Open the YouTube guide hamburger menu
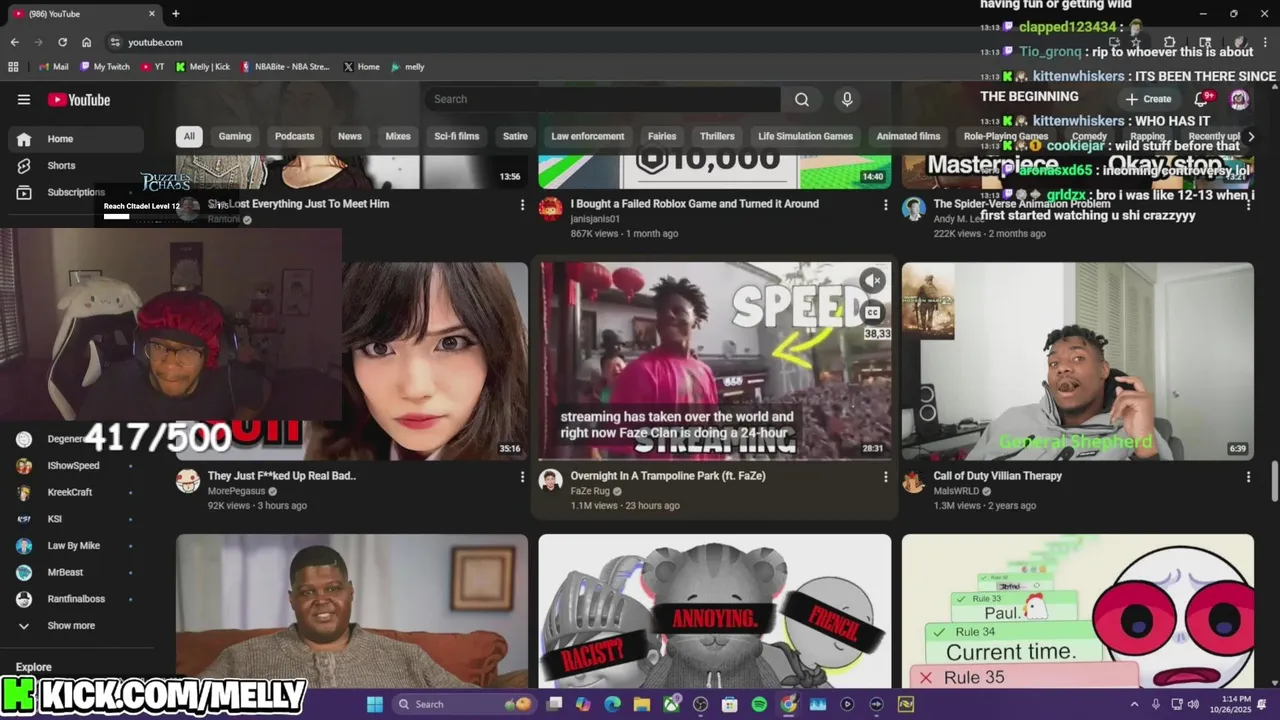1280x720 pixels. point(24,99)
